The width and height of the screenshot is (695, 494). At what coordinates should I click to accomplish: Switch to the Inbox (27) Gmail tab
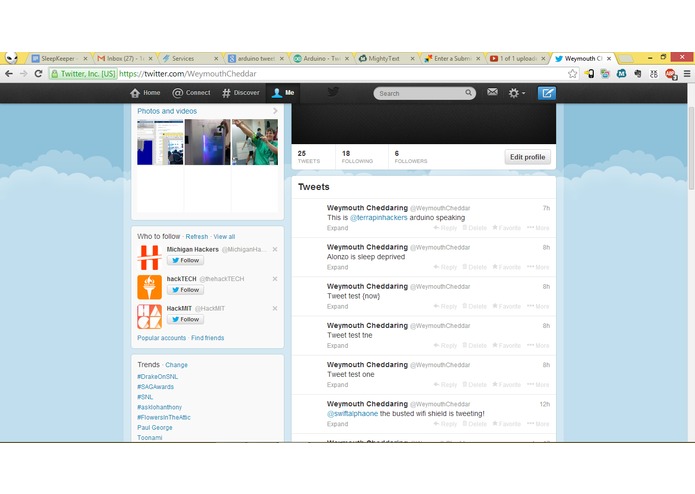pos(125,58)
